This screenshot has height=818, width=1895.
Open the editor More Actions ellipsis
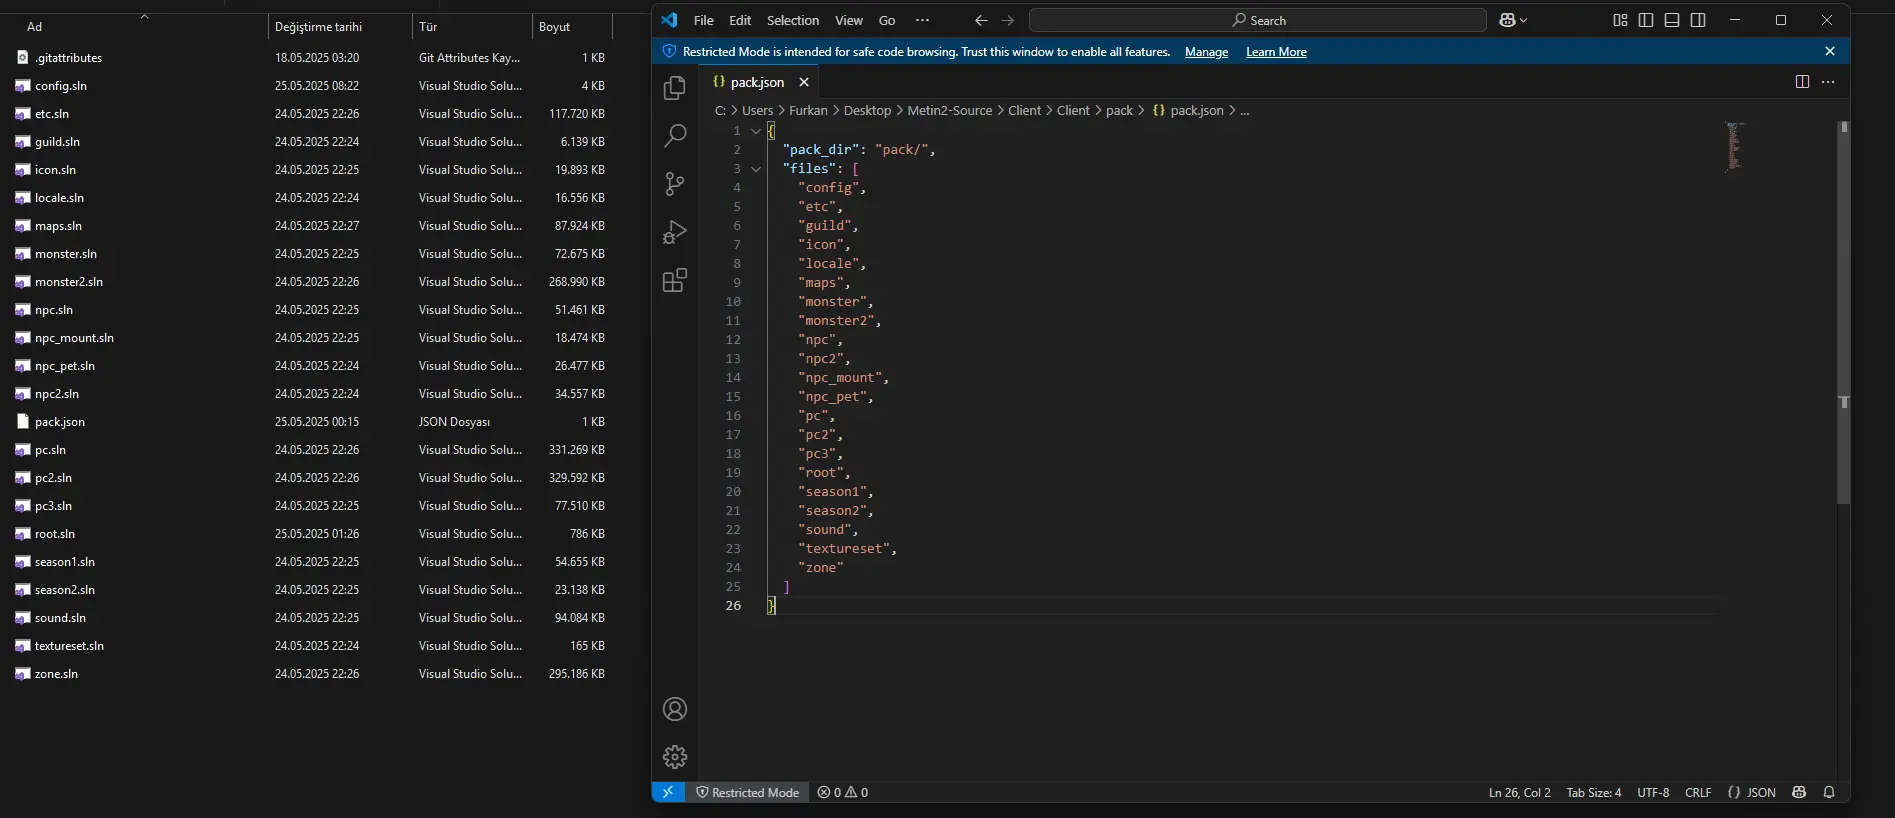(x=1828, y=82)
